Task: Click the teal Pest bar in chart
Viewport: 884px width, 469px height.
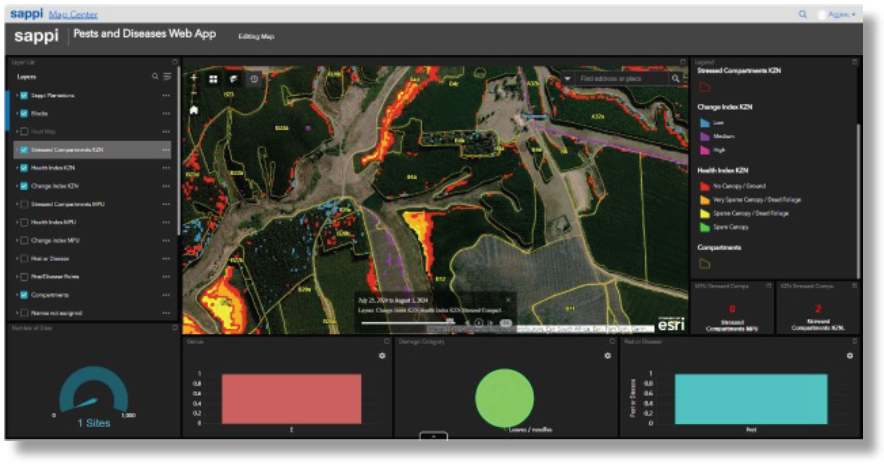Action: (x=751, y=399)
